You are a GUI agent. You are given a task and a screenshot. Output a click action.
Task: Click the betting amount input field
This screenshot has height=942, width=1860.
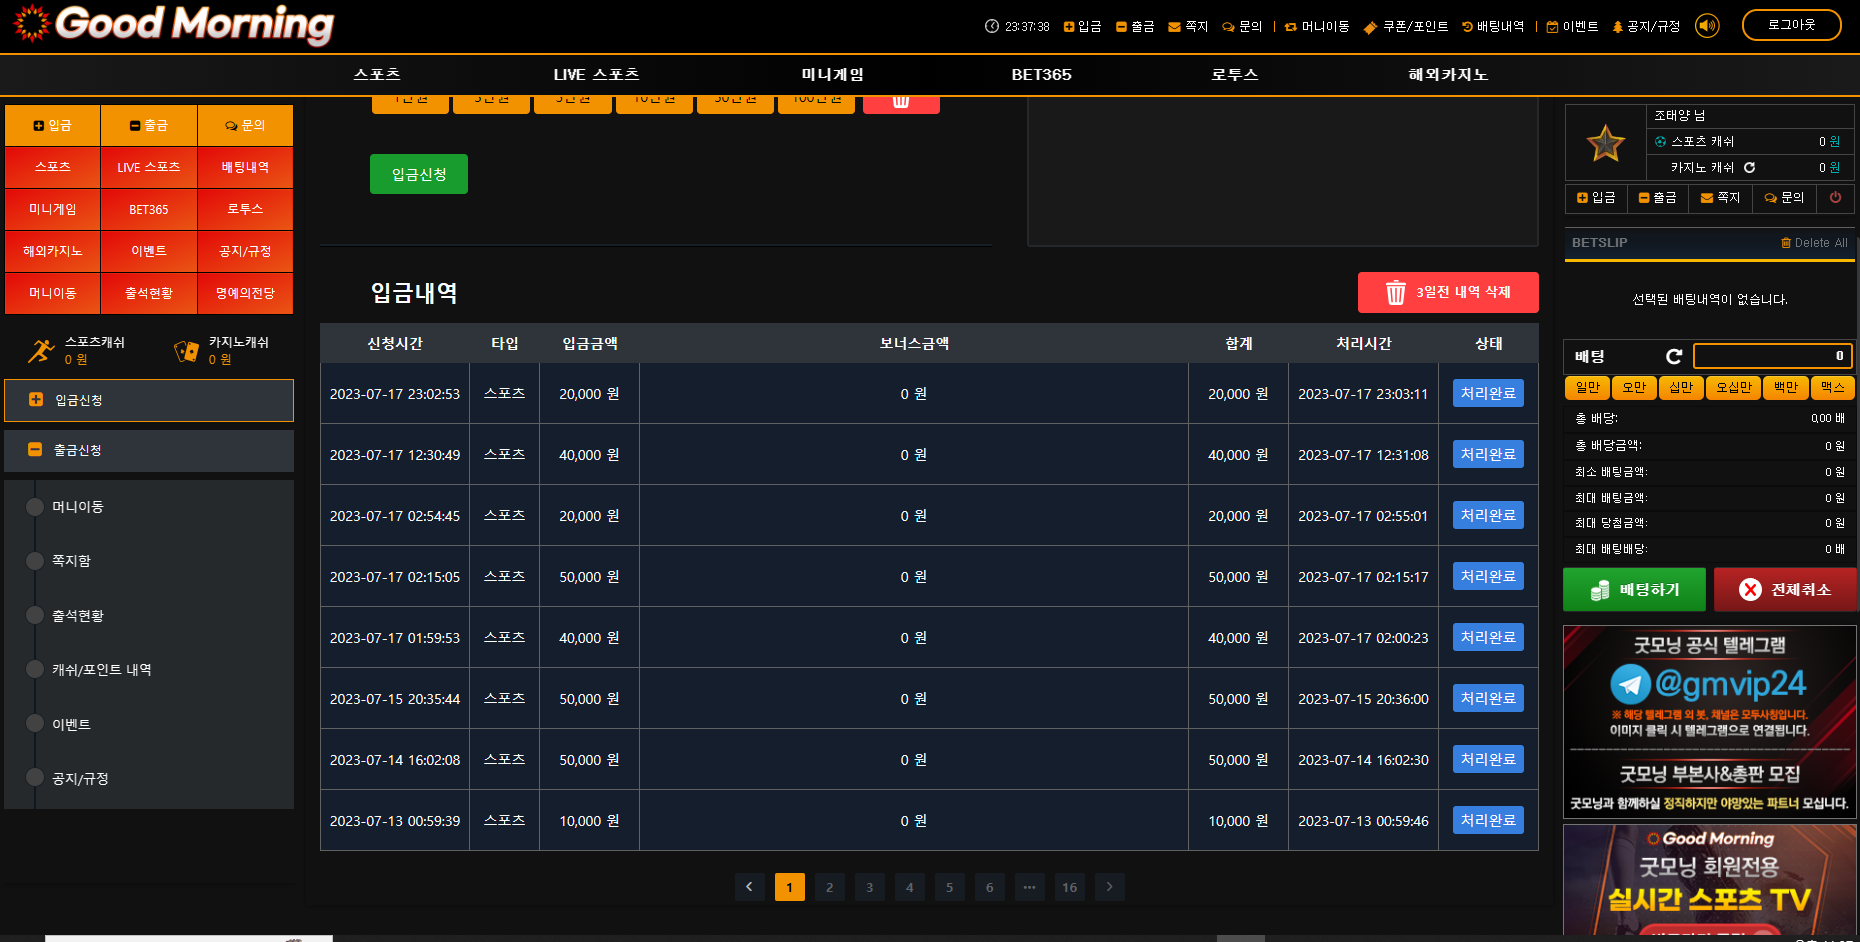[1771, 356]
